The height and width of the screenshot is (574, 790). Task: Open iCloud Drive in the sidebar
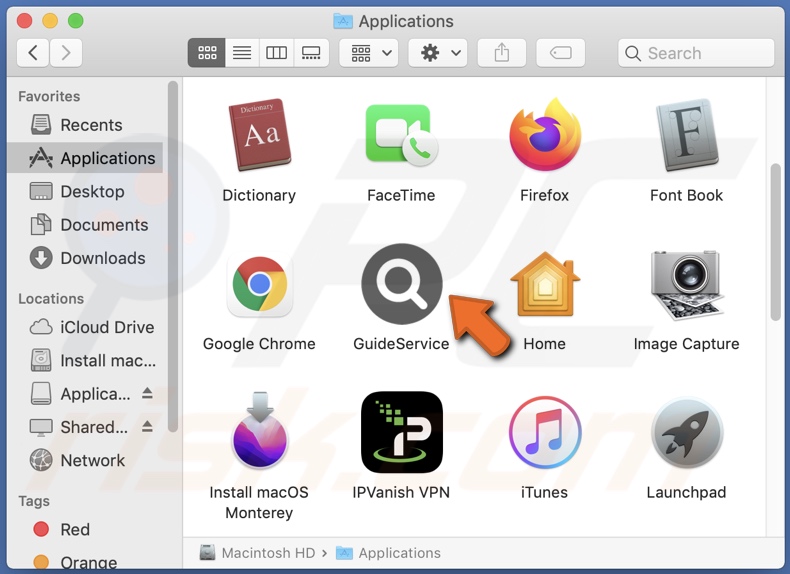[86, 328]
